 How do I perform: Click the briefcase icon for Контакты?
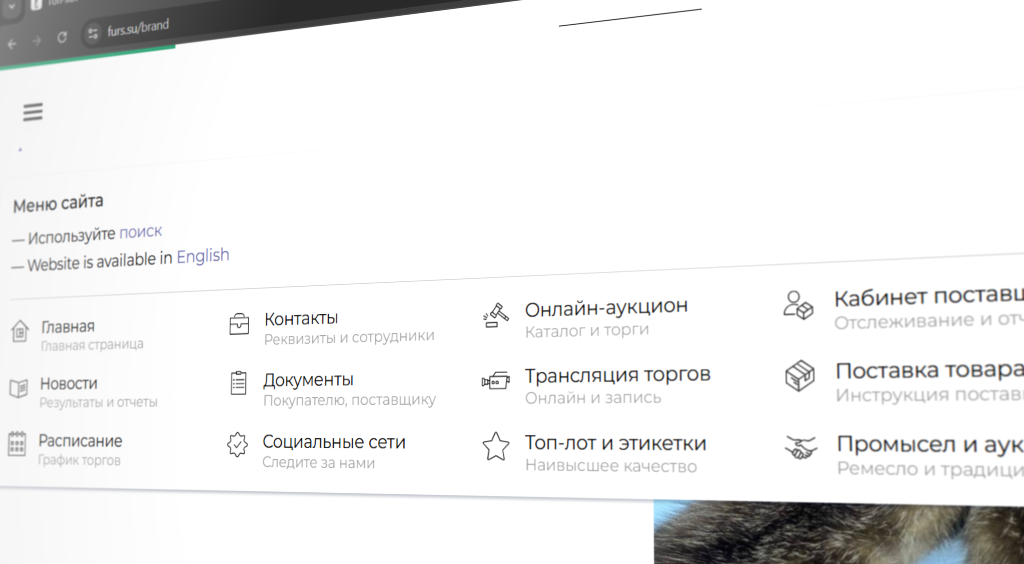pyautogui.click(x=239, y=324)
